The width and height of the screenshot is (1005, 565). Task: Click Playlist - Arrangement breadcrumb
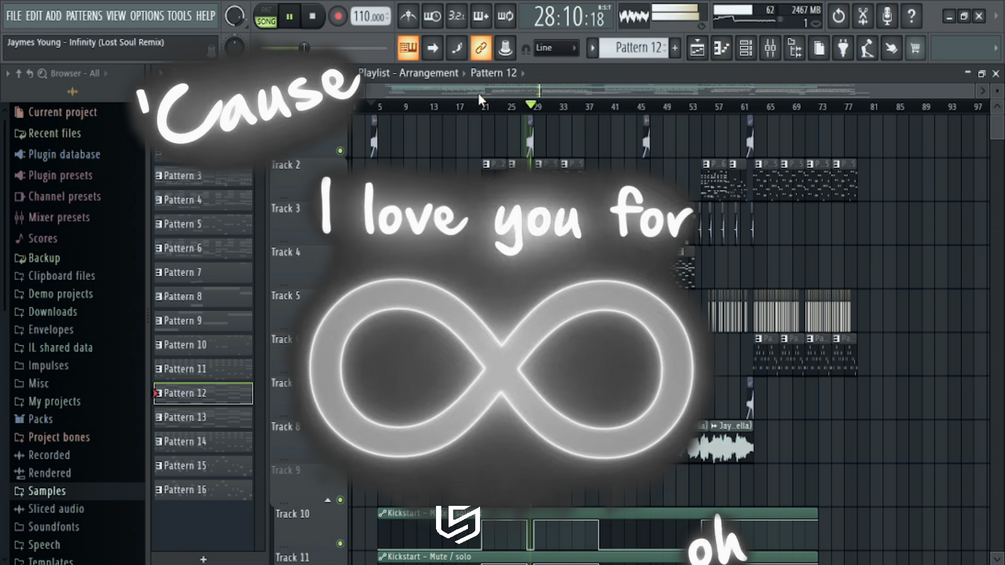(x=408, y=73)
